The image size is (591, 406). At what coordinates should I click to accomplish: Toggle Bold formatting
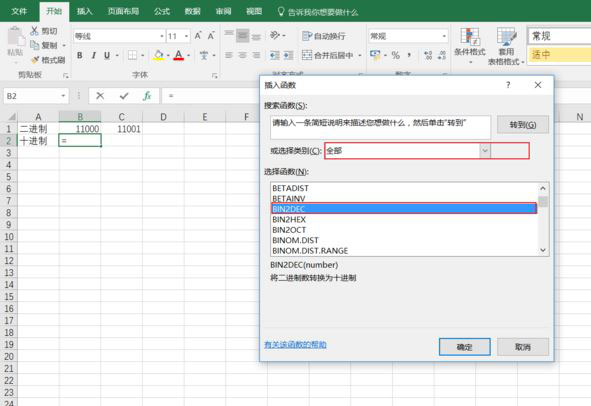coord(80,55)
